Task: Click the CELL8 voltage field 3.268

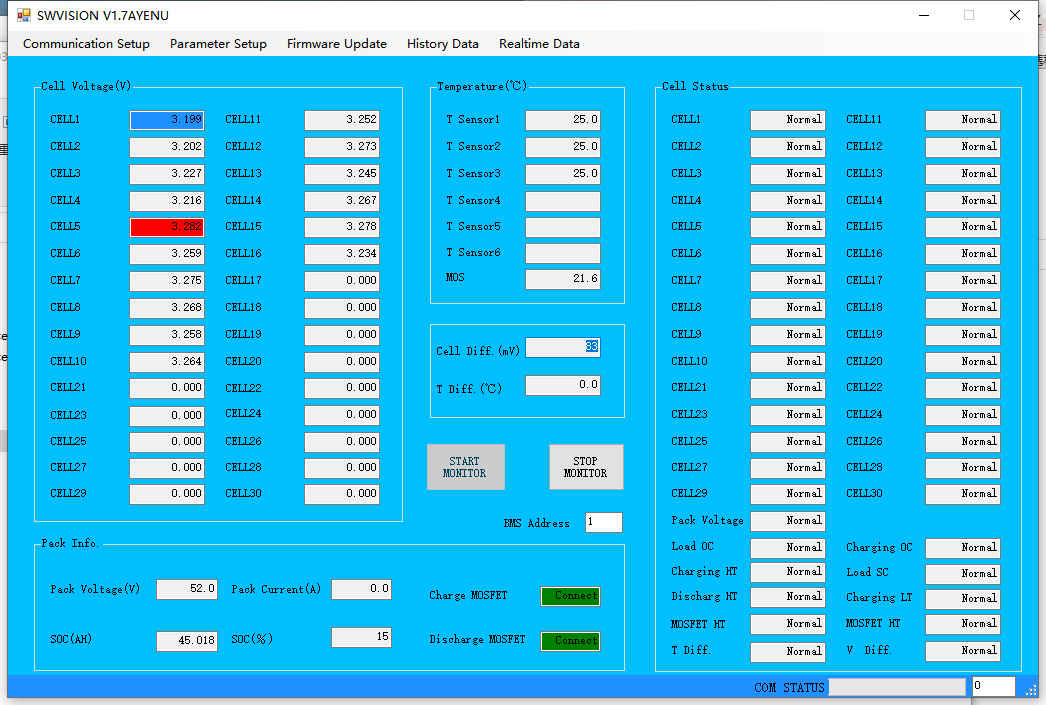Action: [167, 307]
